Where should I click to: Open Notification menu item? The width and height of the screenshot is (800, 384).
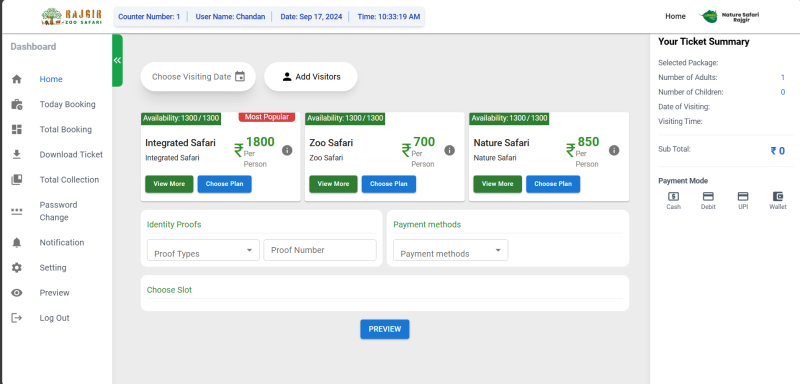pyautogui.click(x=62, y=243)
